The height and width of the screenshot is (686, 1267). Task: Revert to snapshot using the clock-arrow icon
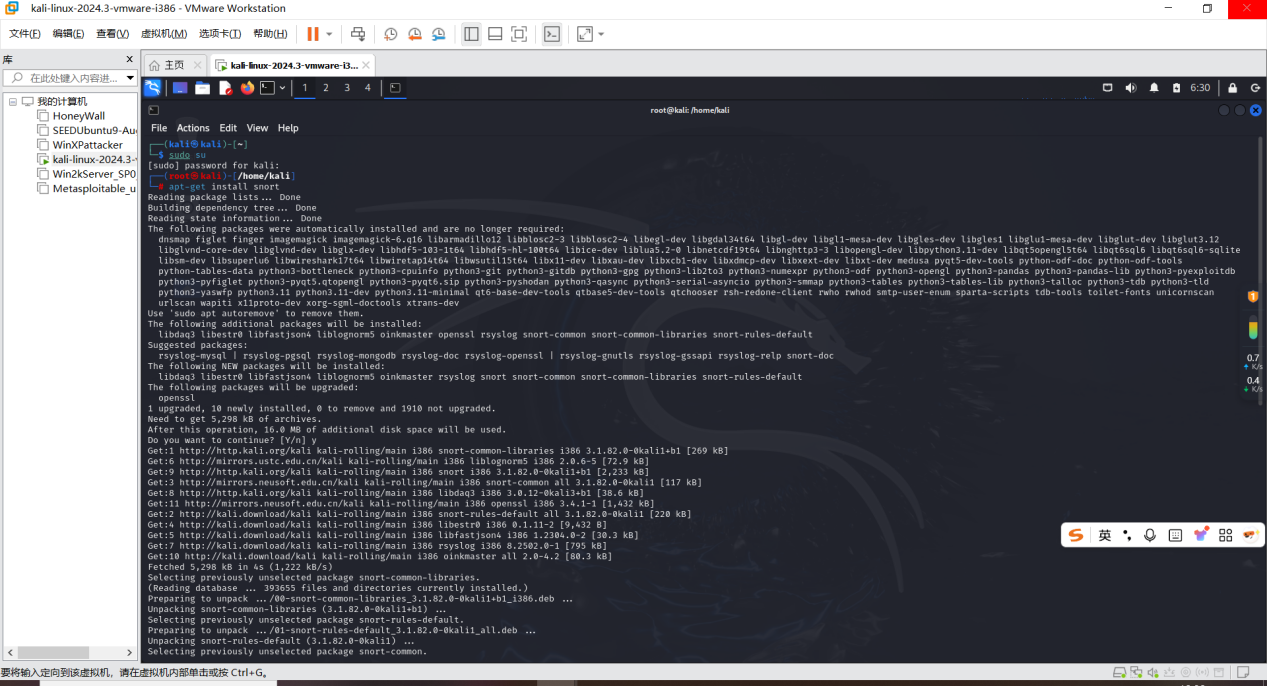[414, 34]
